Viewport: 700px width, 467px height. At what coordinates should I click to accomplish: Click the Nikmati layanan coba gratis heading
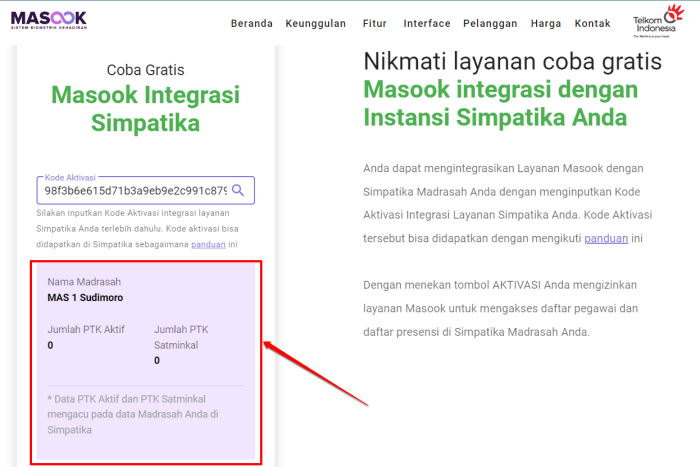coord(512,61)
